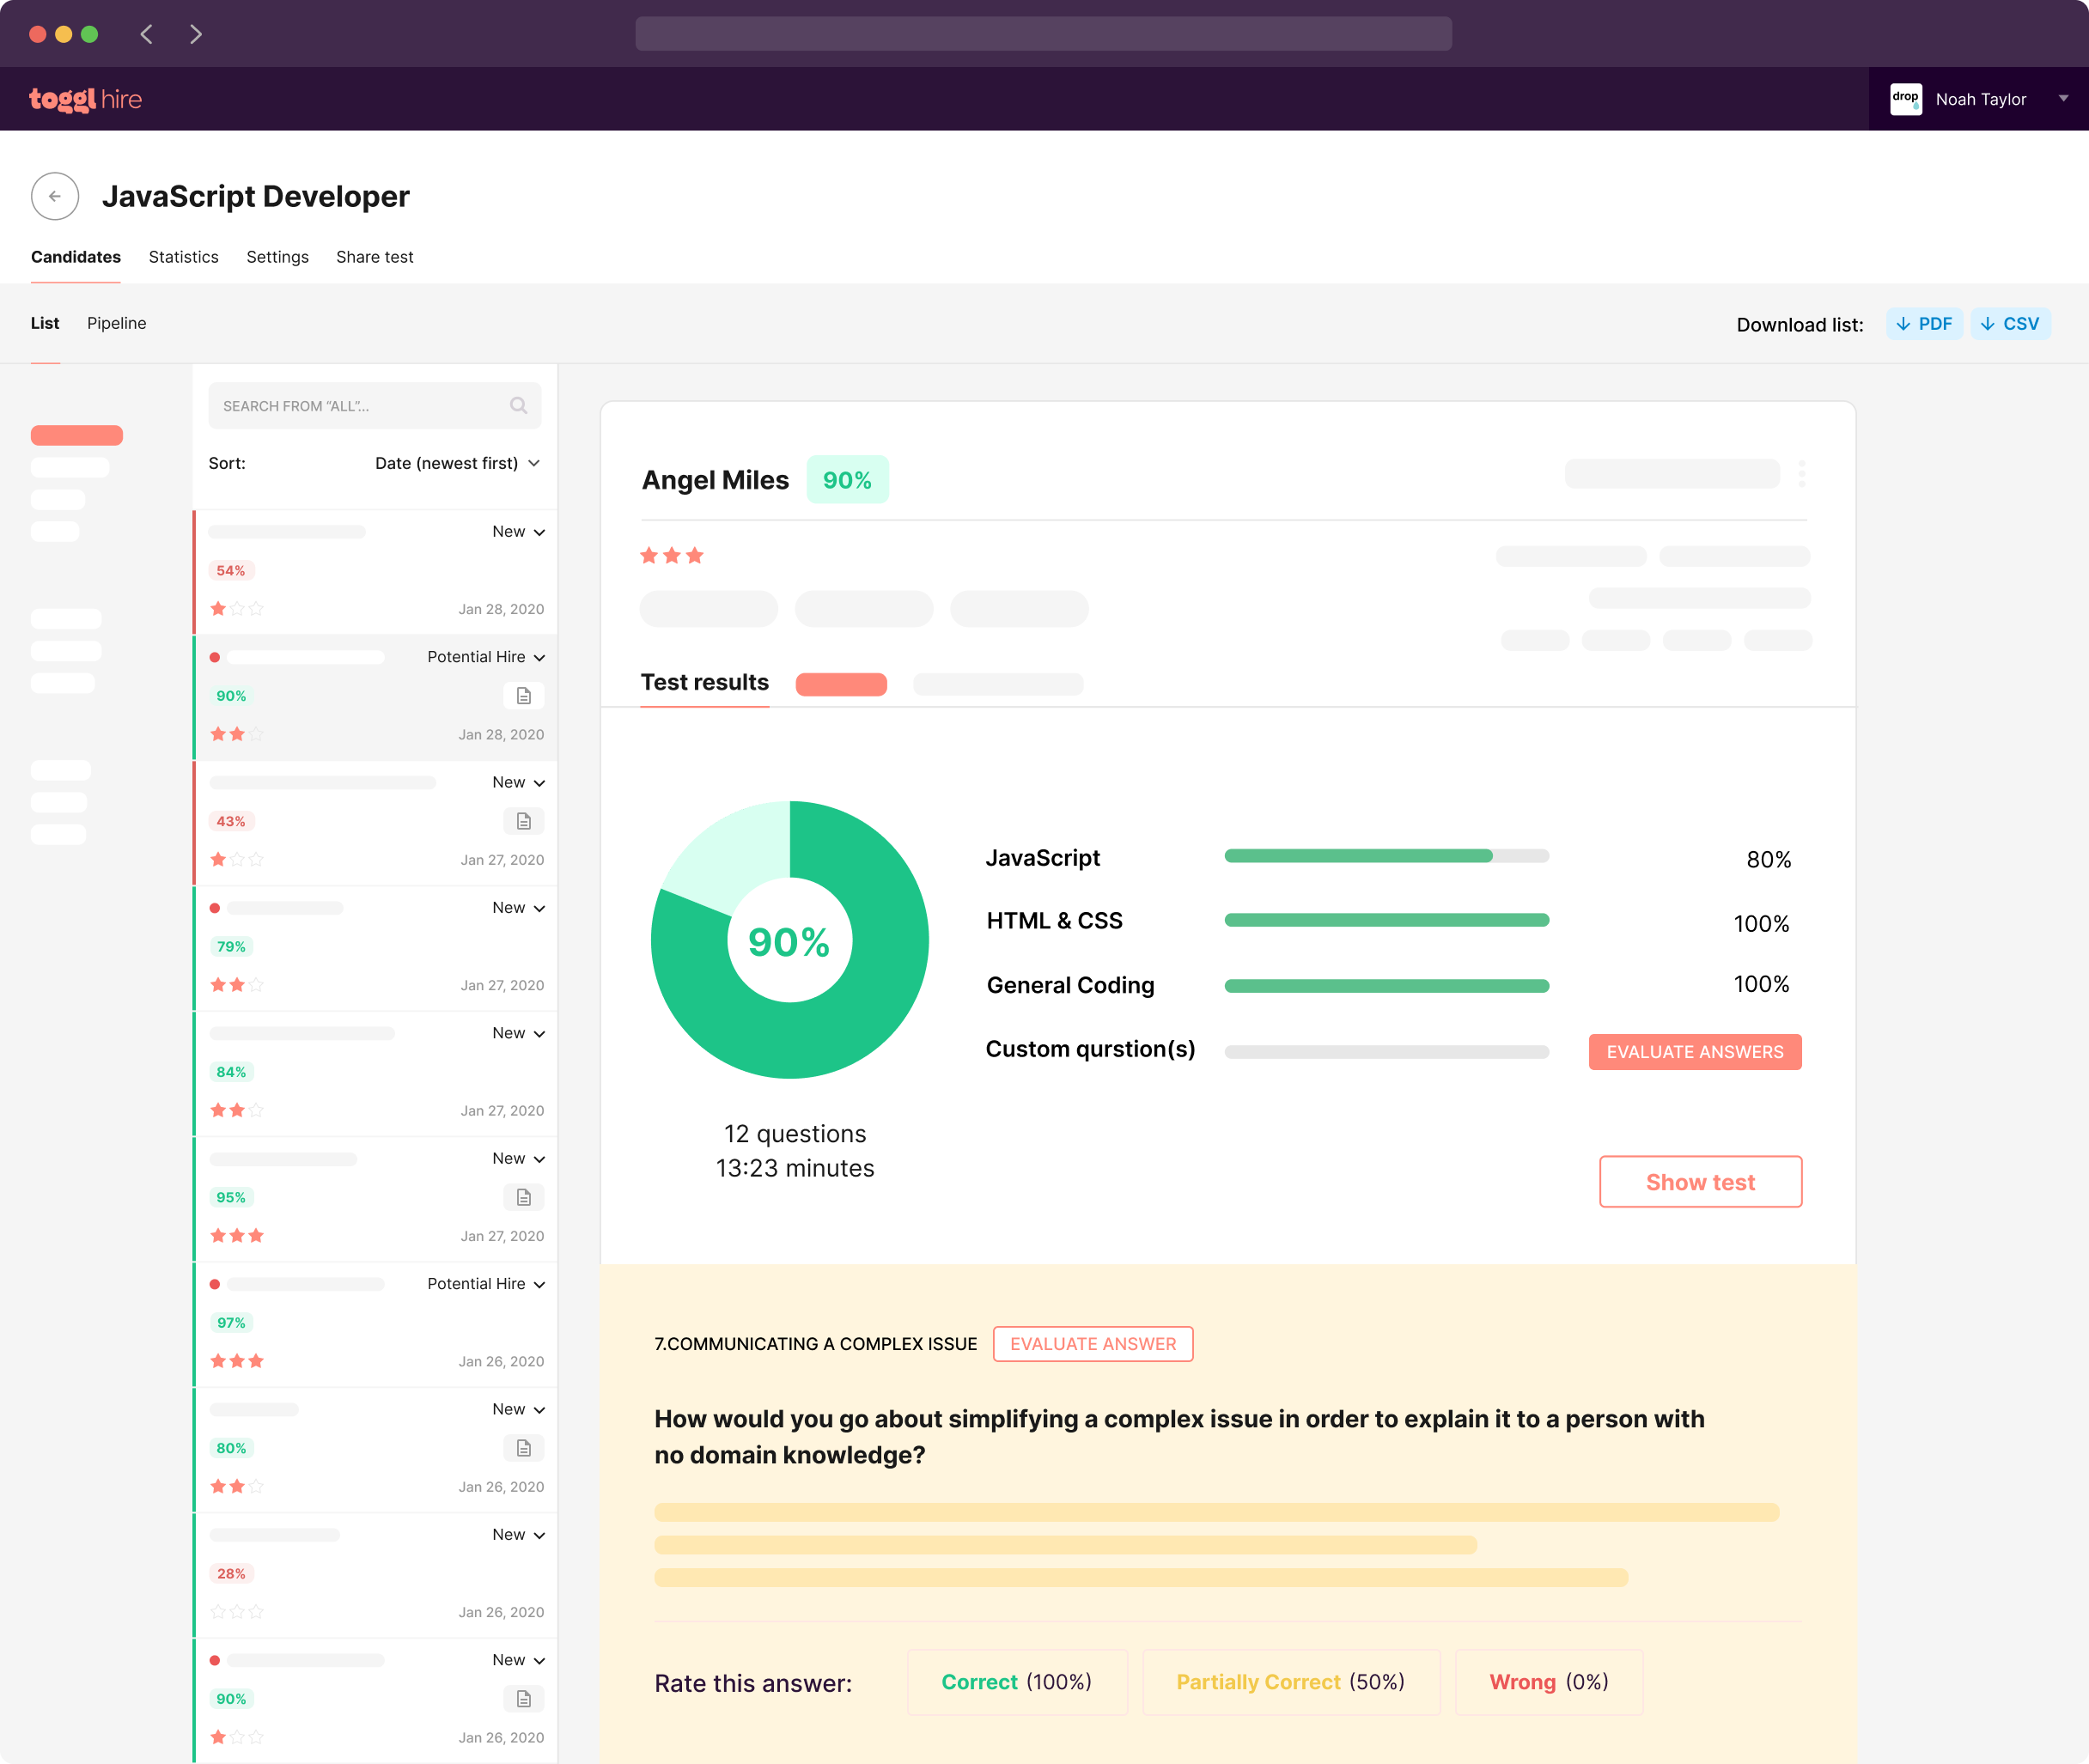2089x1764 pixels.
Task: Click the user avatar icon for Noah Taylor
Action: coord(1907,98)
